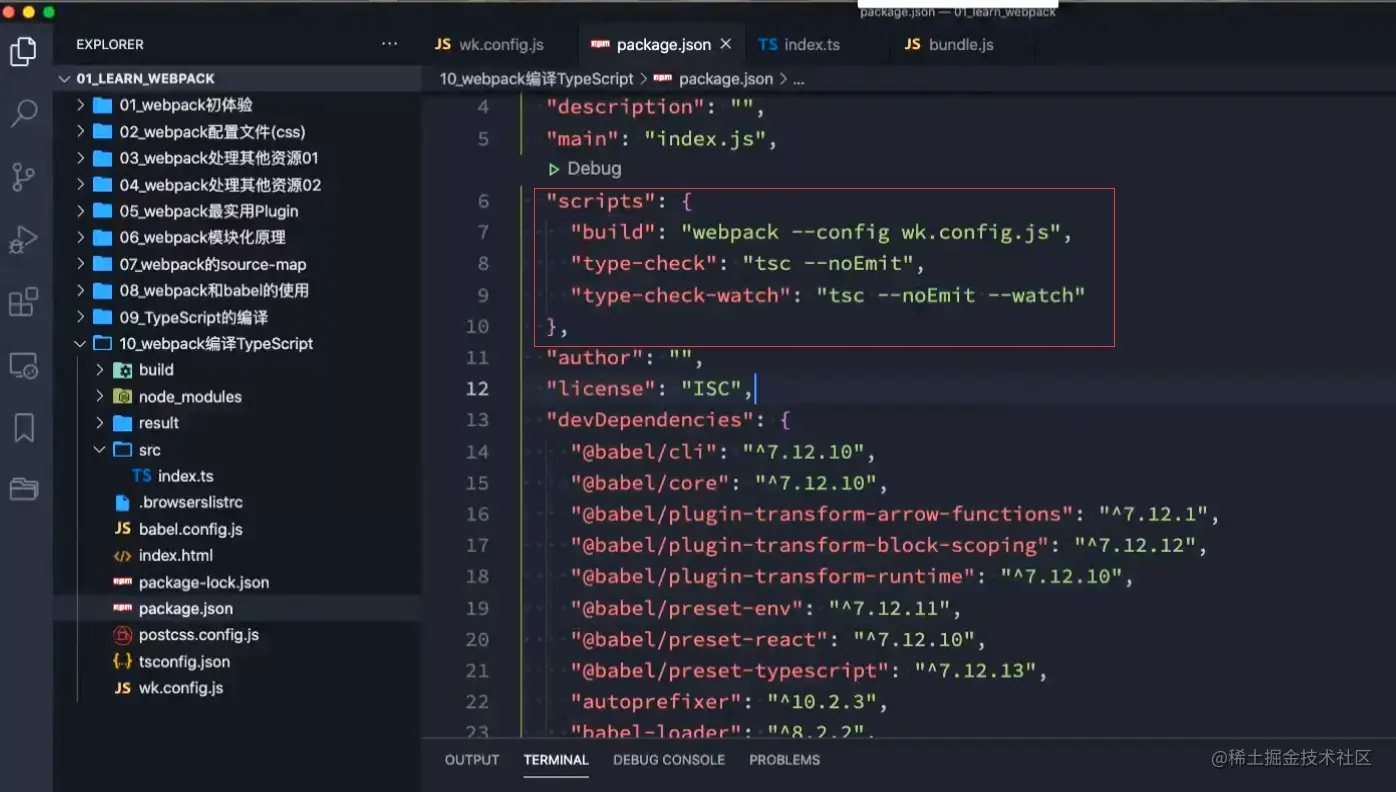Click the "autoprefixer" dependency on line 22

[x=656, y=702]
